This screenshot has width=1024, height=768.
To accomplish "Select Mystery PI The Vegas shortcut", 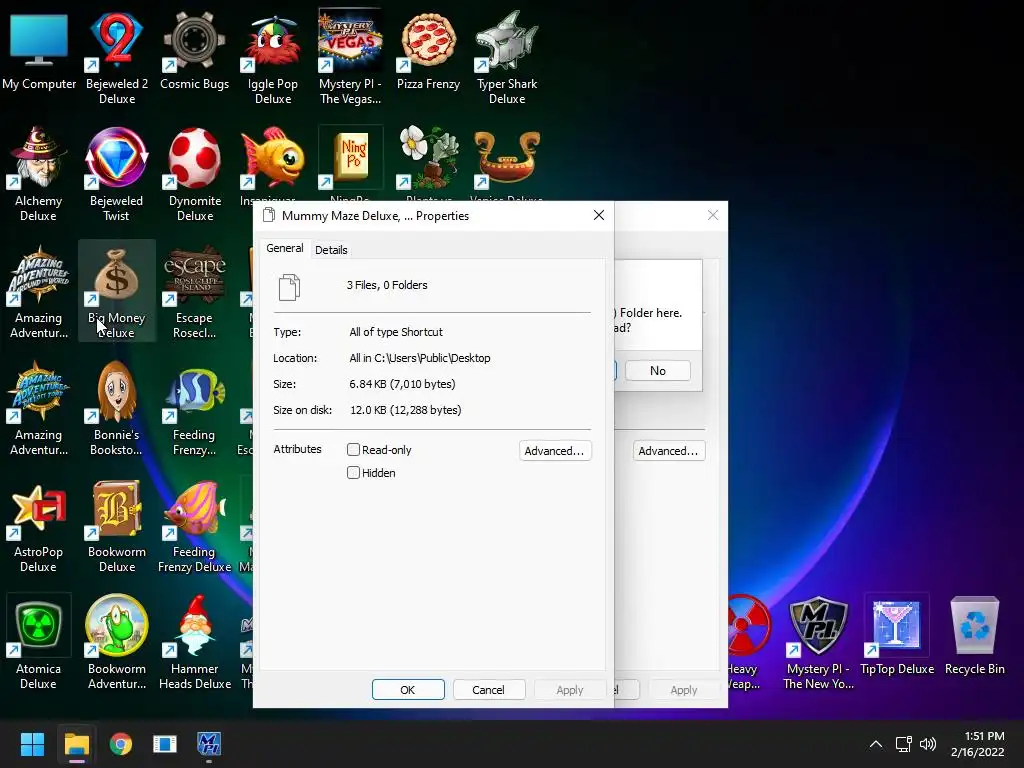I will [351, 57].
